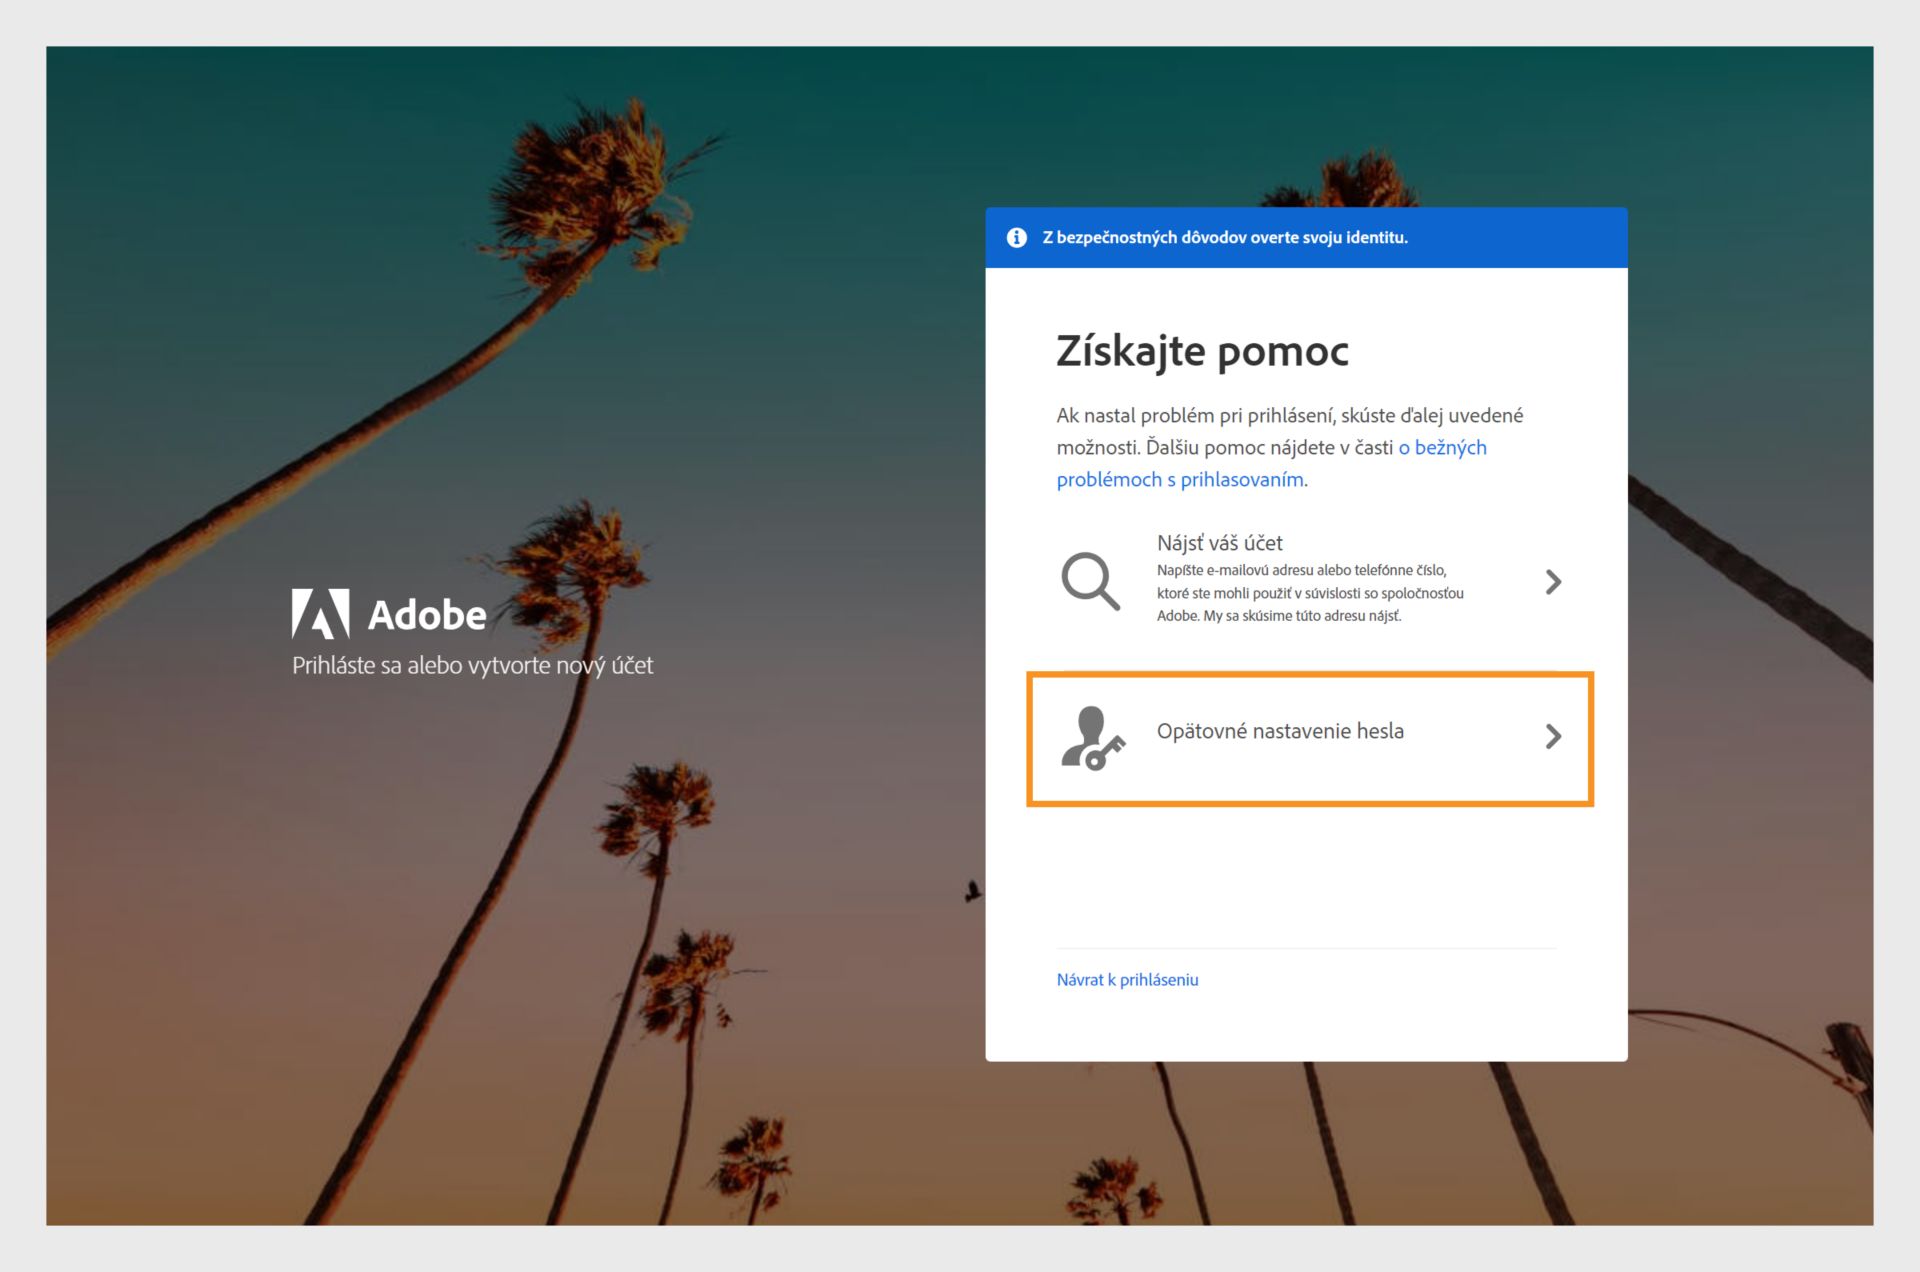
Task: Open chevron next to Nájsť váš účet
Action: tap(1553, 582)
